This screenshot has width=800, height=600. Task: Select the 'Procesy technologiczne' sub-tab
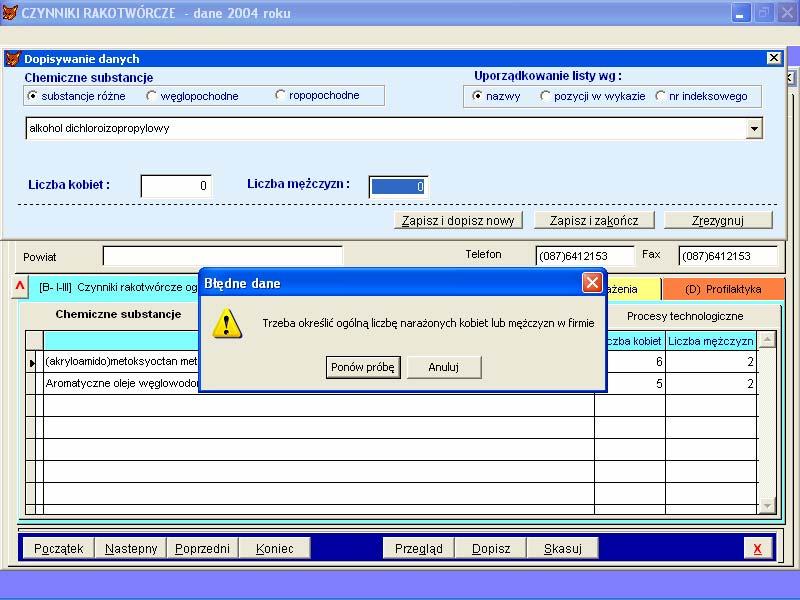click(x=685, y=316)
